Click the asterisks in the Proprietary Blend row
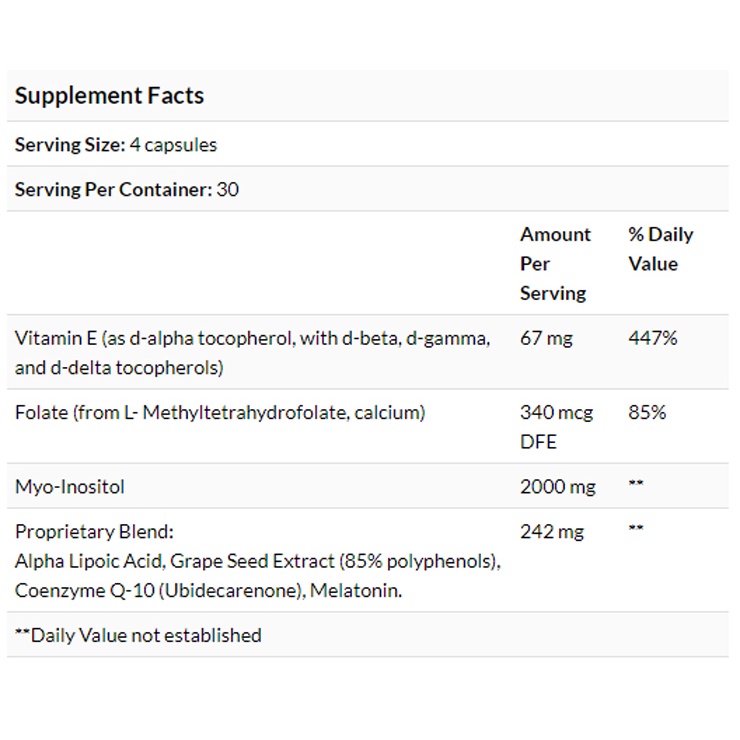This screenshot has height=740, width=740. tap(636, 530)
